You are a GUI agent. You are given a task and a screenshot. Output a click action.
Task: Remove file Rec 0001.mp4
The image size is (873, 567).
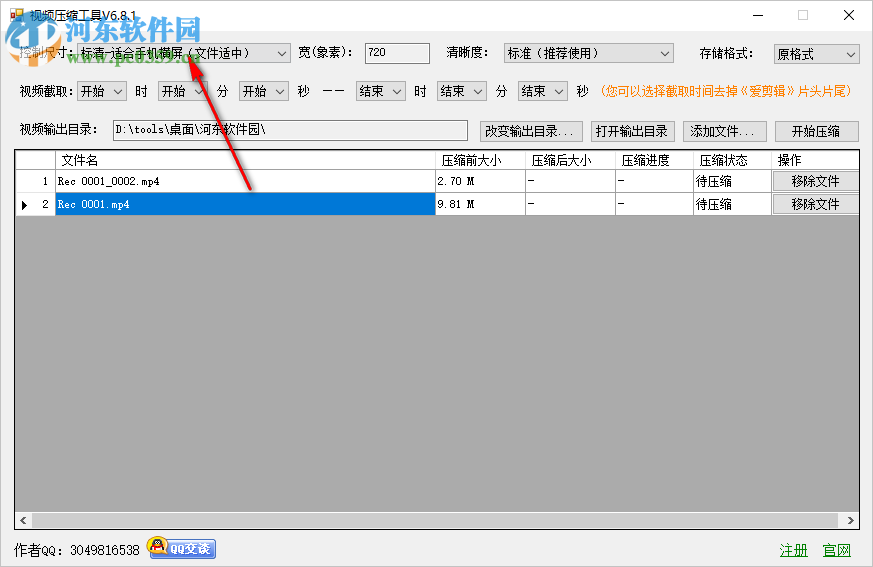coord(815,204)
